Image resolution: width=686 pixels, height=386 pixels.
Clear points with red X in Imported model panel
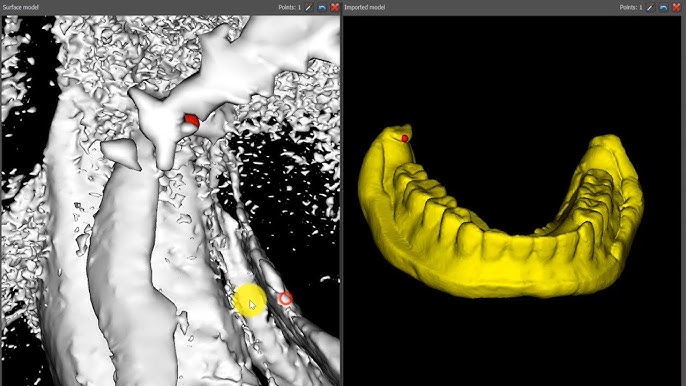coord(676,7)
